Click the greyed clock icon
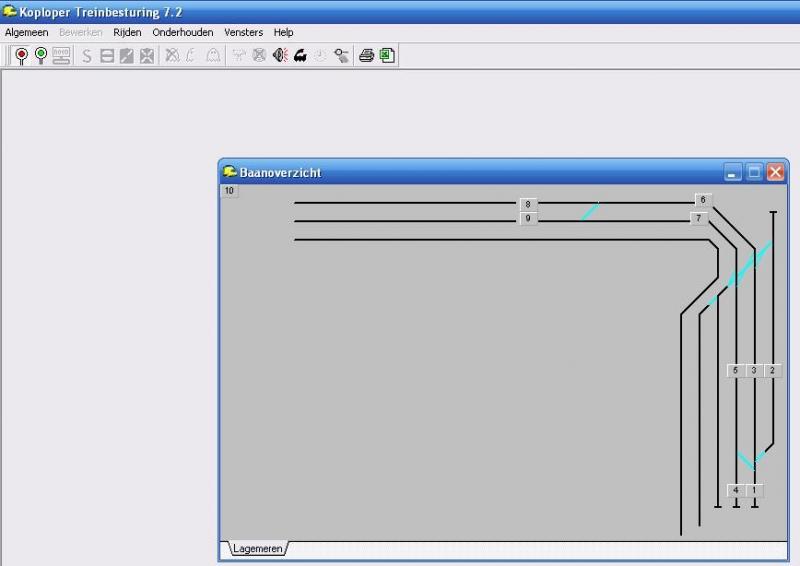The image size is (800, 566). pos(320,55)
